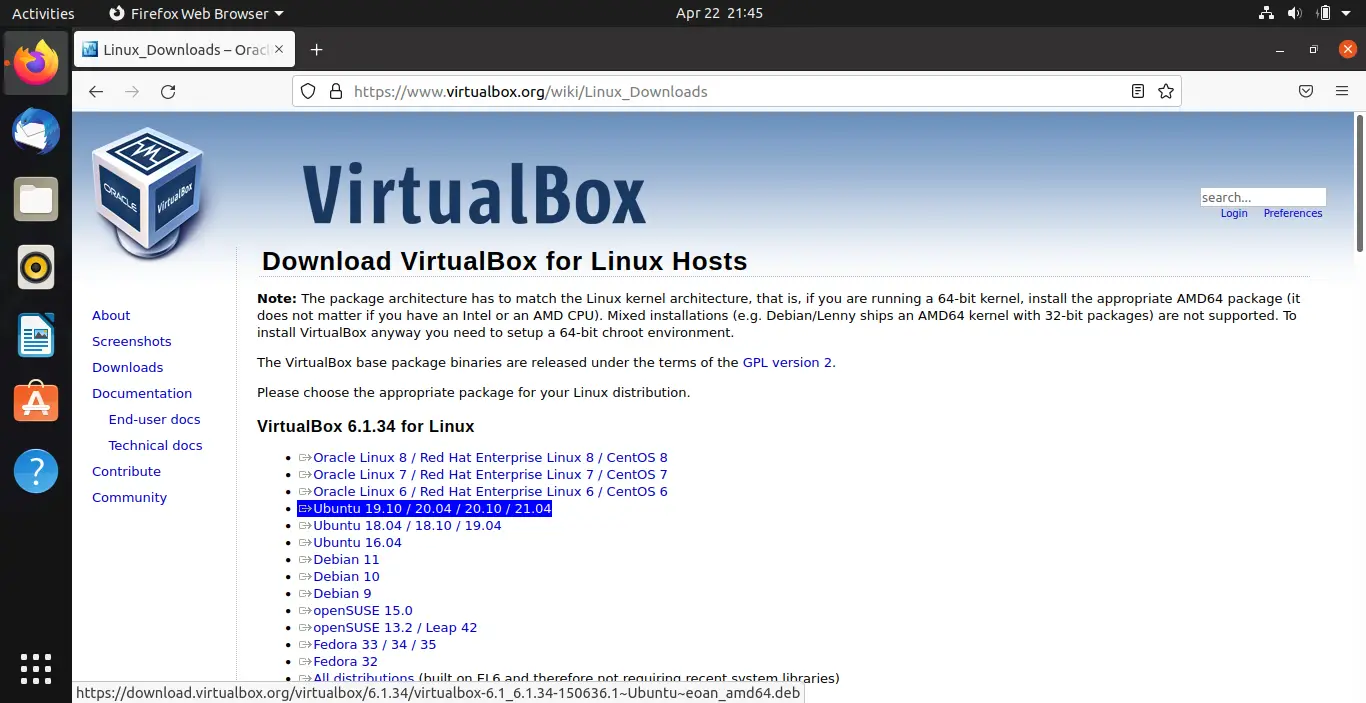Open Rhythmbox music player from dock
This screenshot has height=703, width=1366.
tap(36, 267)
